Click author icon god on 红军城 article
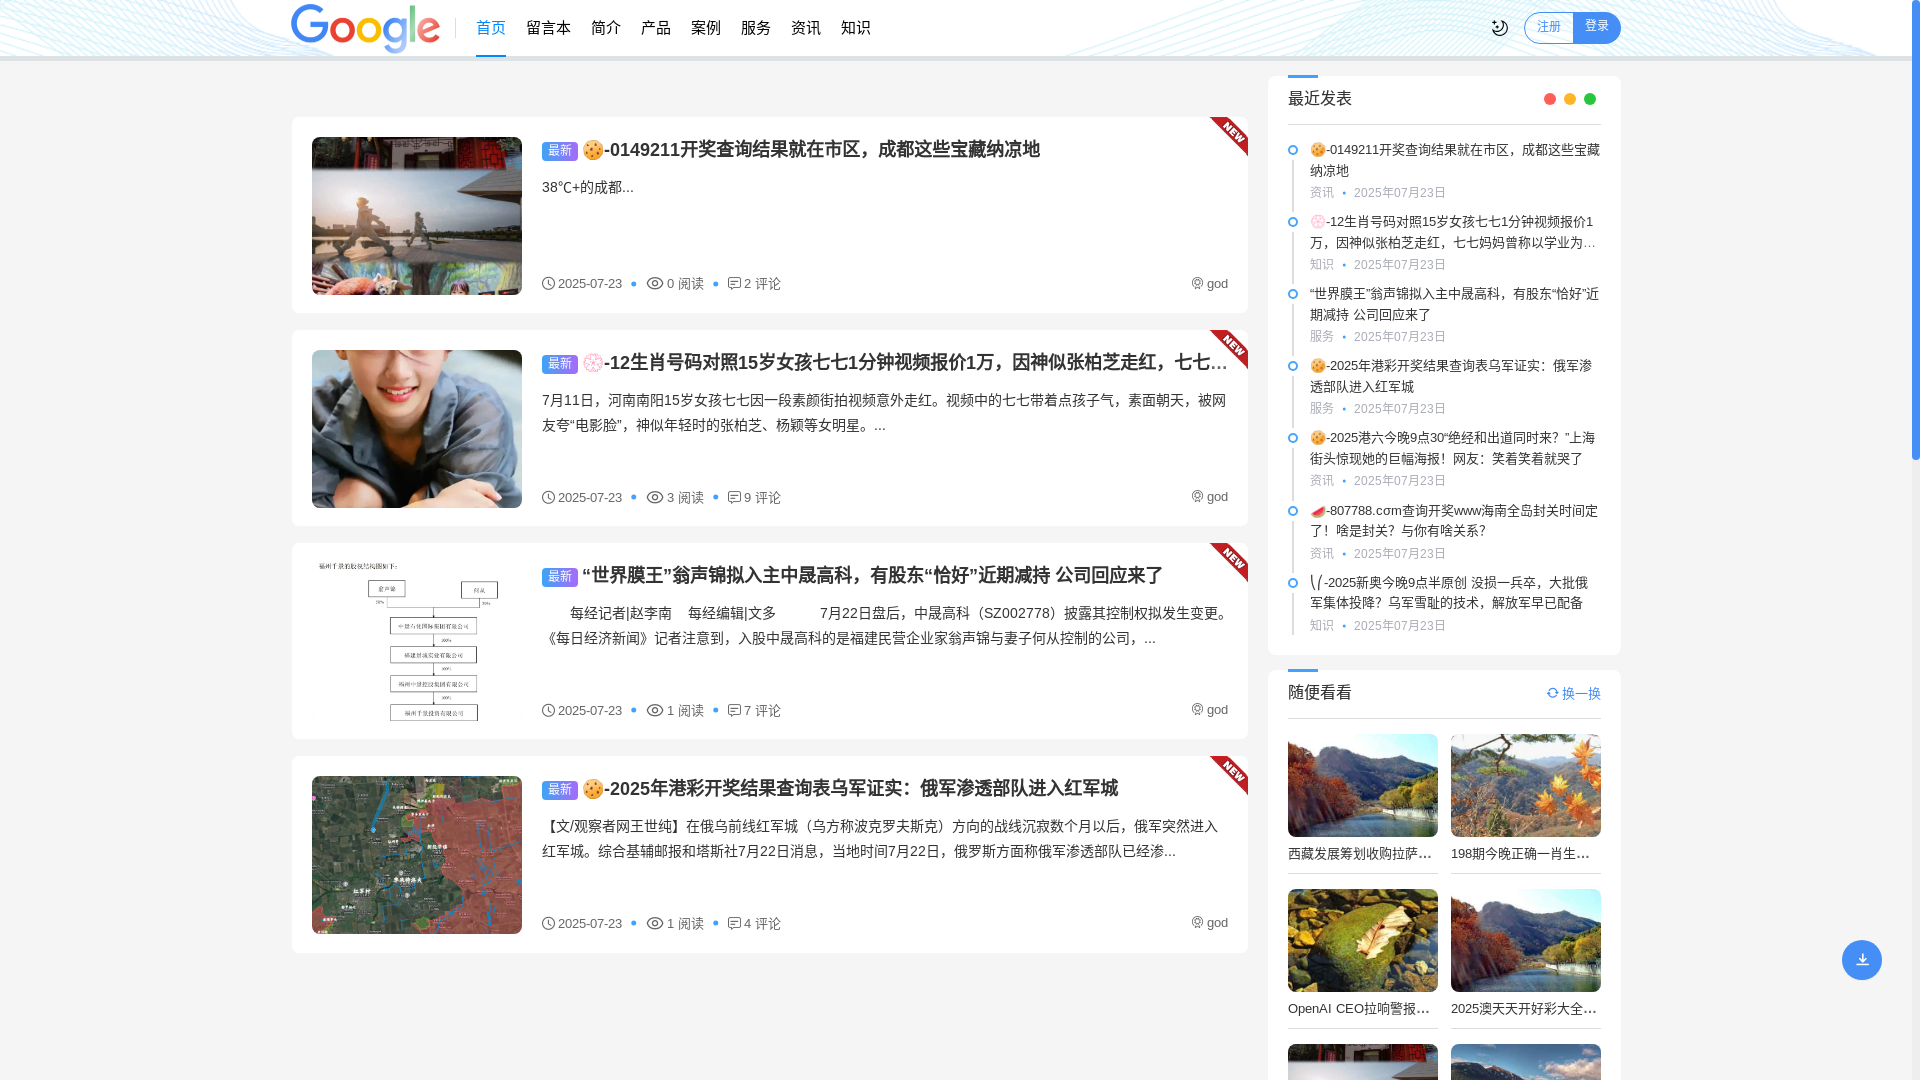 coord(1197,922)
